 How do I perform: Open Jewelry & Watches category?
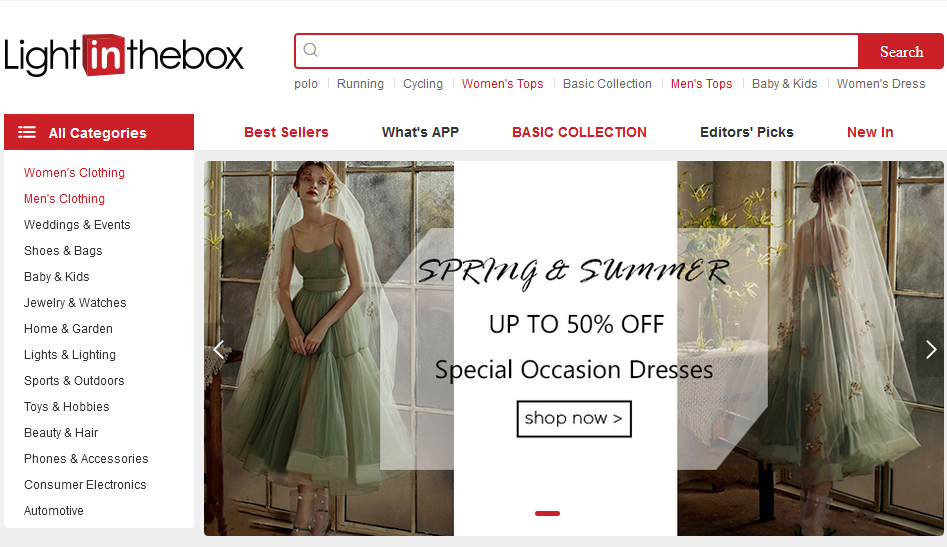tap(75, 303)
